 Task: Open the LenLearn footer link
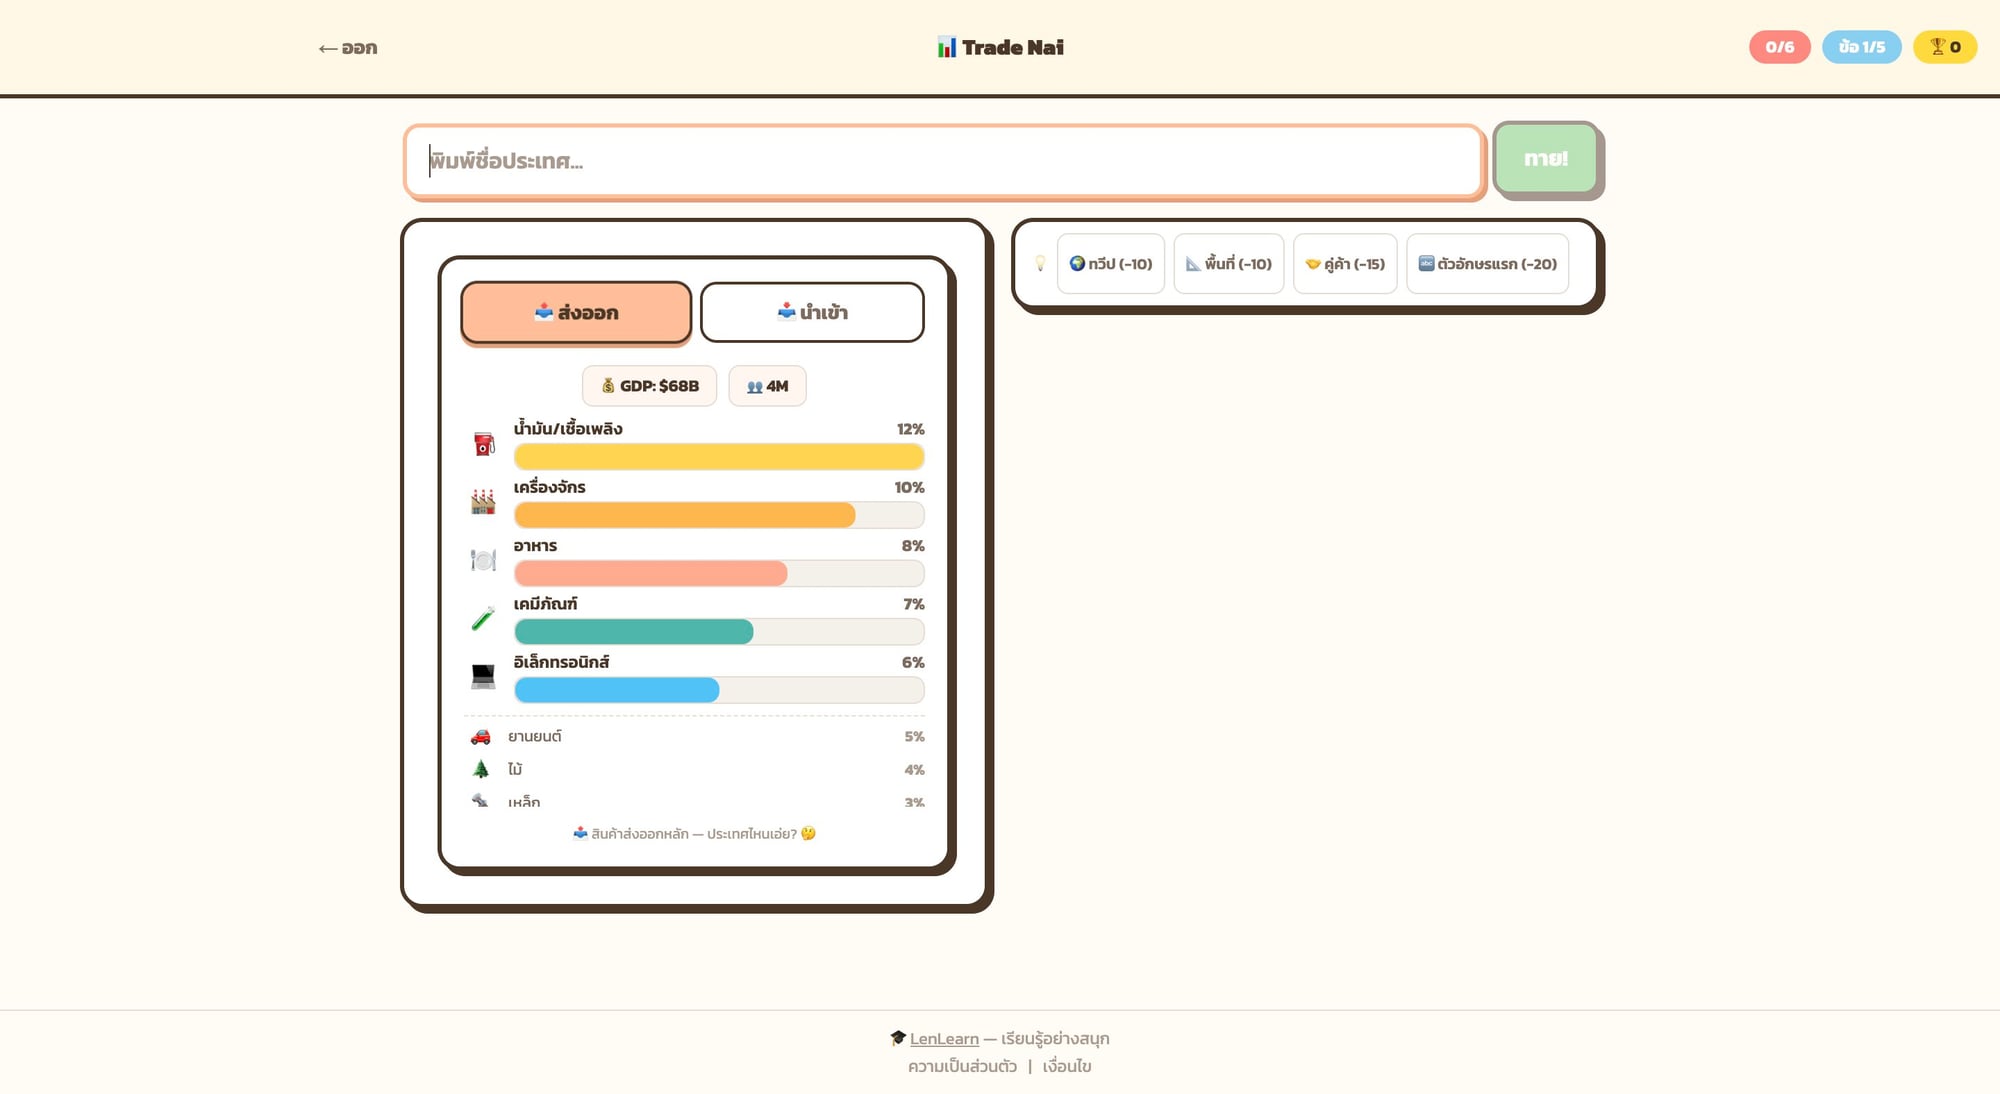pyautogui.click(x=944, y=1039)
